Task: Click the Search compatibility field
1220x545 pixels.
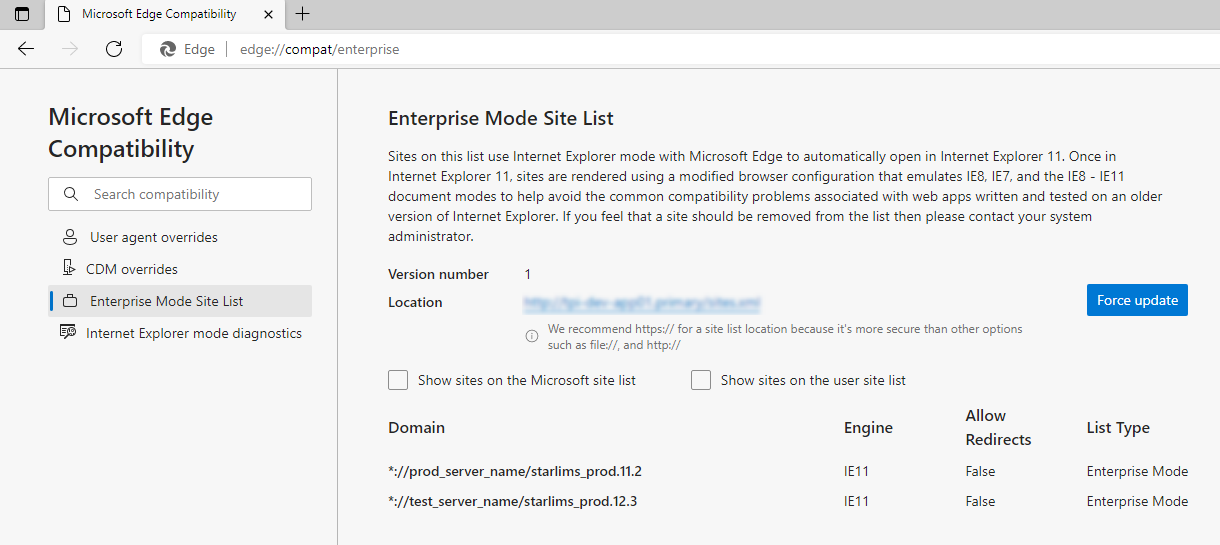Action: (x=180, y=194)
